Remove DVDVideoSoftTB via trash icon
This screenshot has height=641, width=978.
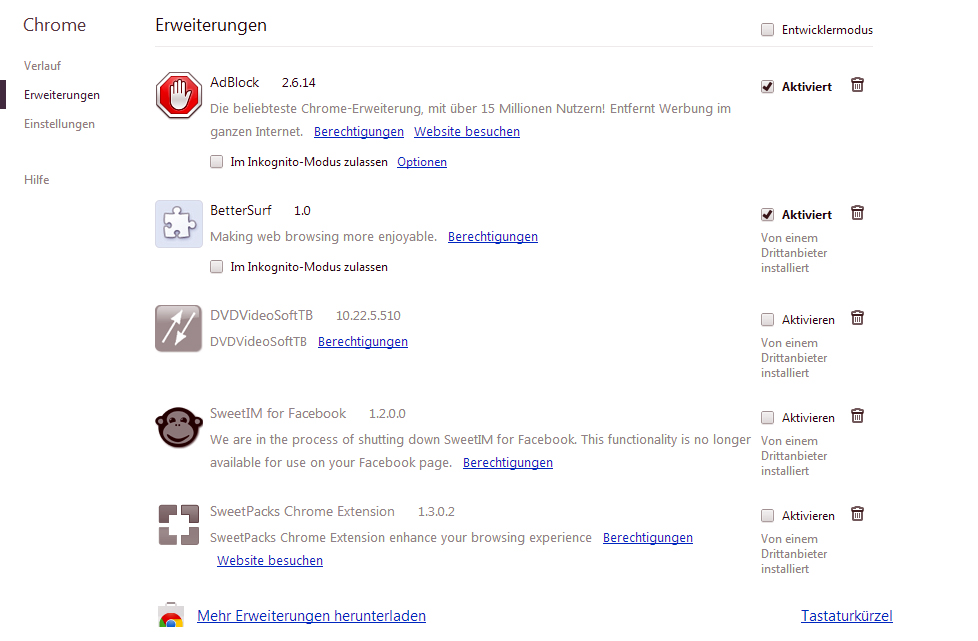[x=858, y=318]
